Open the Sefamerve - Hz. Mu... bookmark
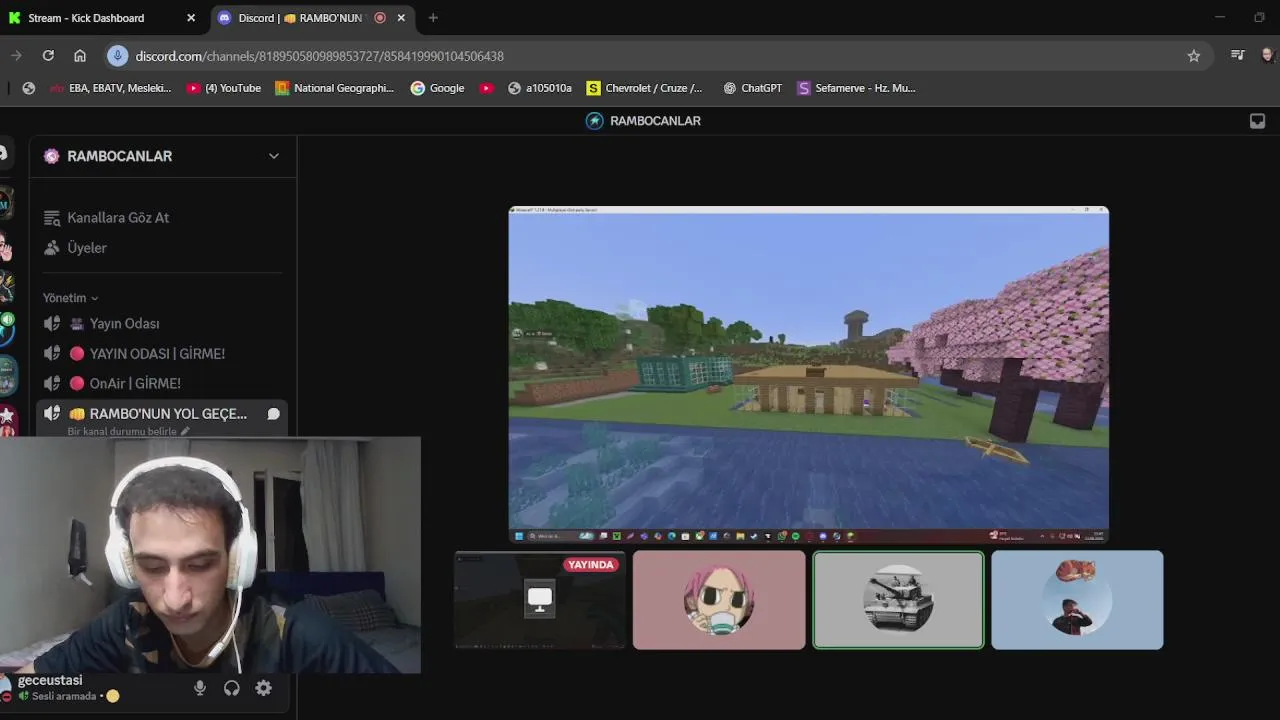1280x720 pixels. click(x=856, y=88)
